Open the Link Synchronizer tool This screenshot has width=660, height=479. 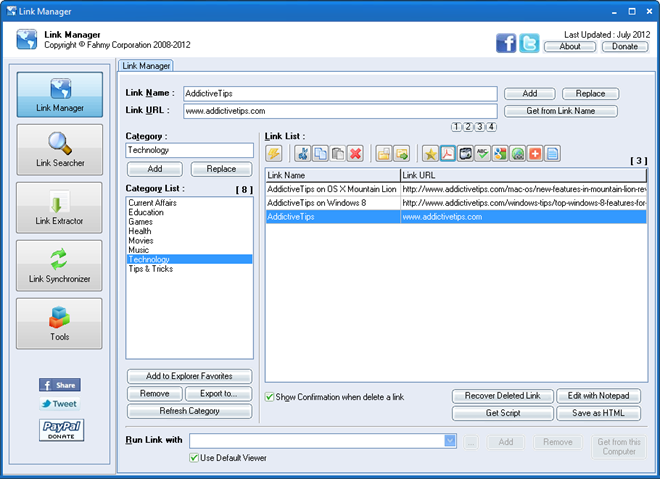(59, 266)
